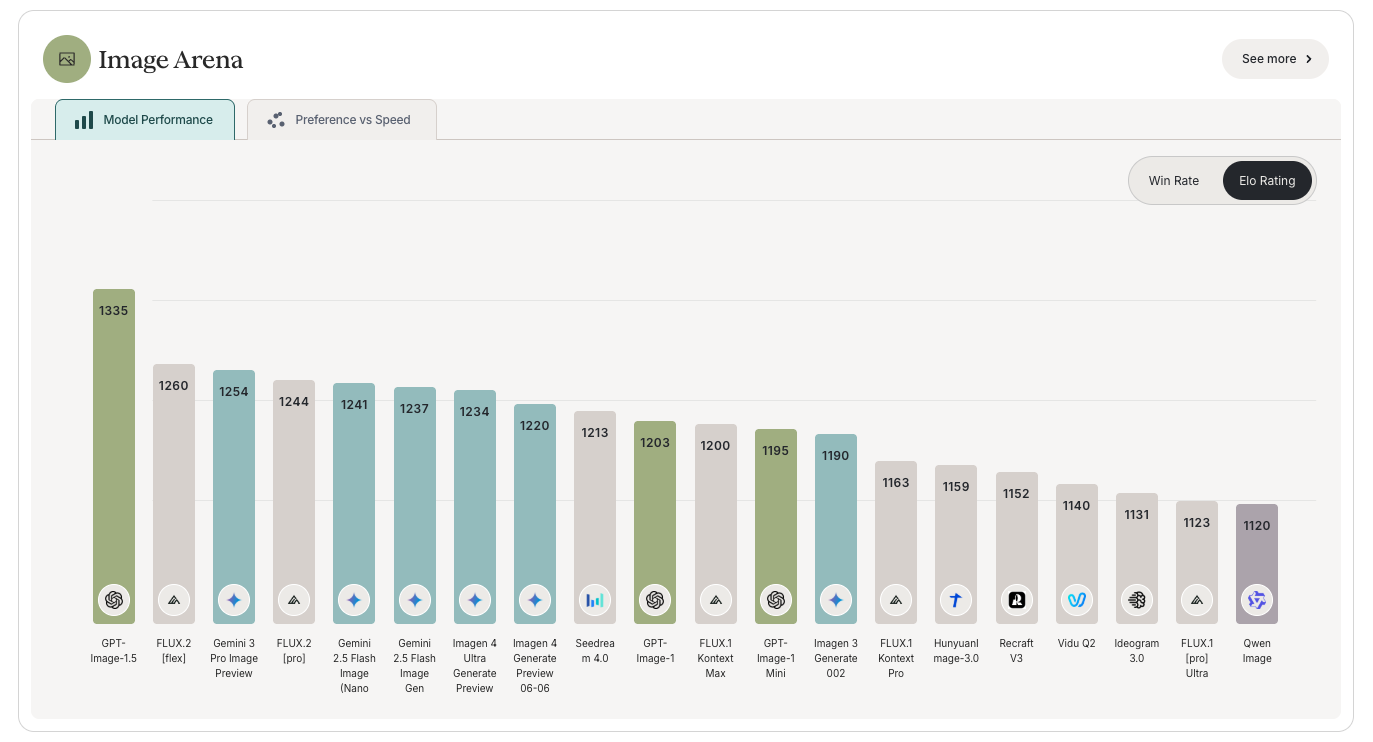Click the chevron arrow beside See more

coord(1309,59)
